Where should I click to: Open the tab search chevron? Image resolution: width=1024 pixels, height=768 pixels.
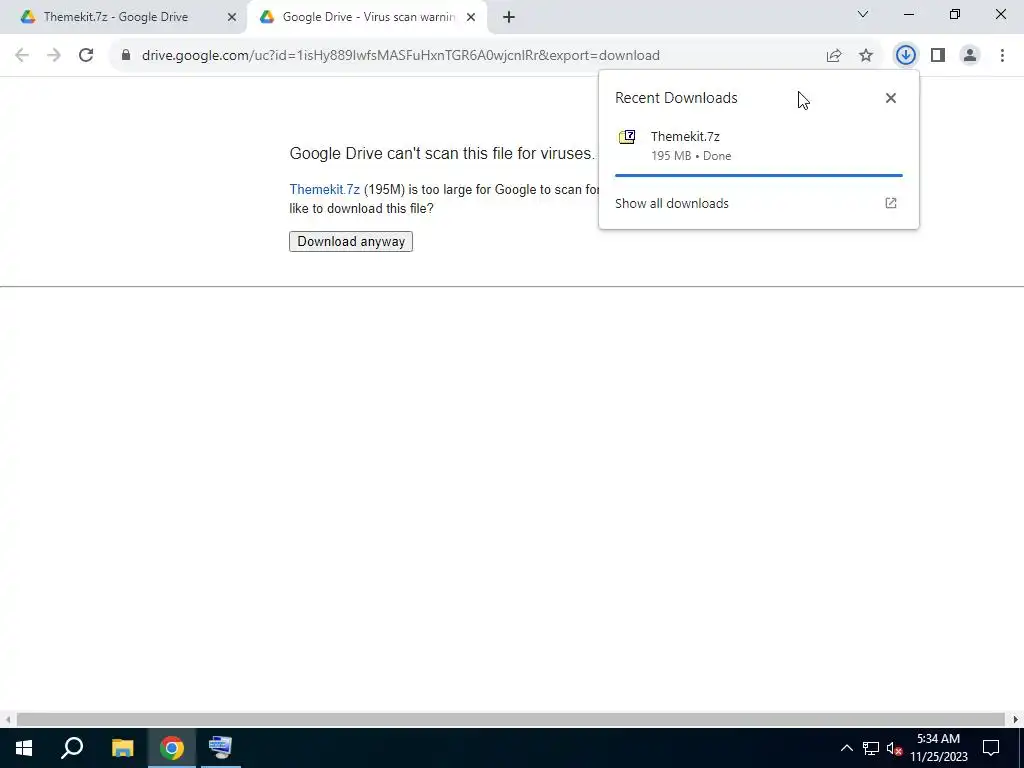coord(863,14)
